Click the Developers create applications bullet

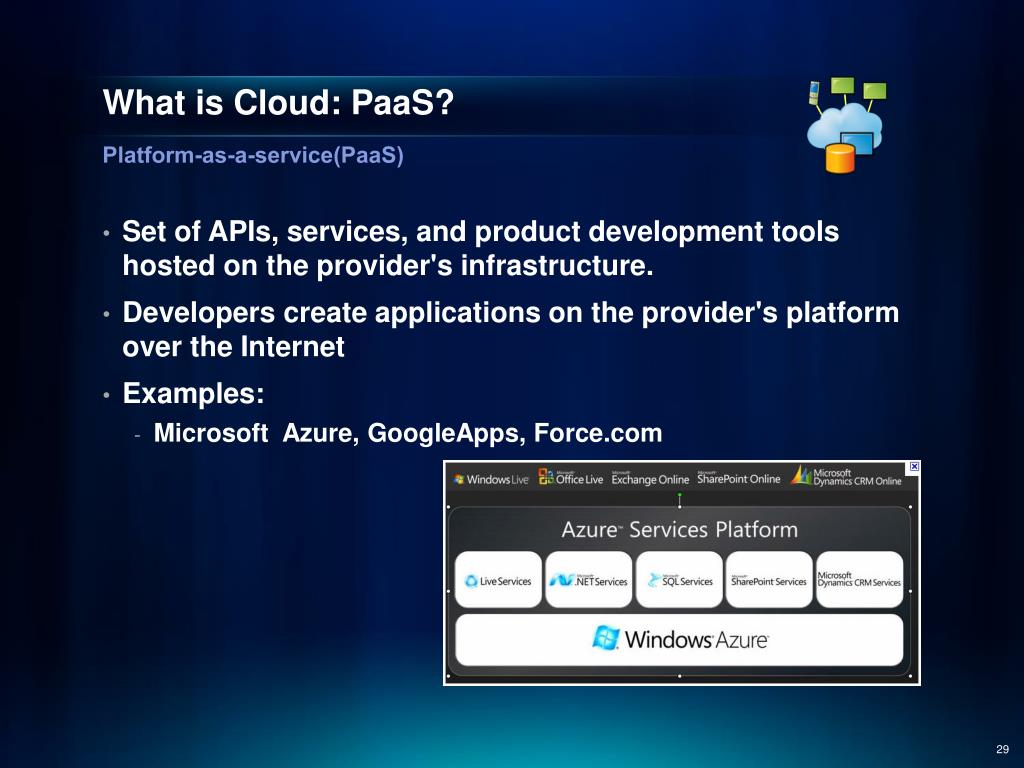pyautogui.click(x=511, y=329)
